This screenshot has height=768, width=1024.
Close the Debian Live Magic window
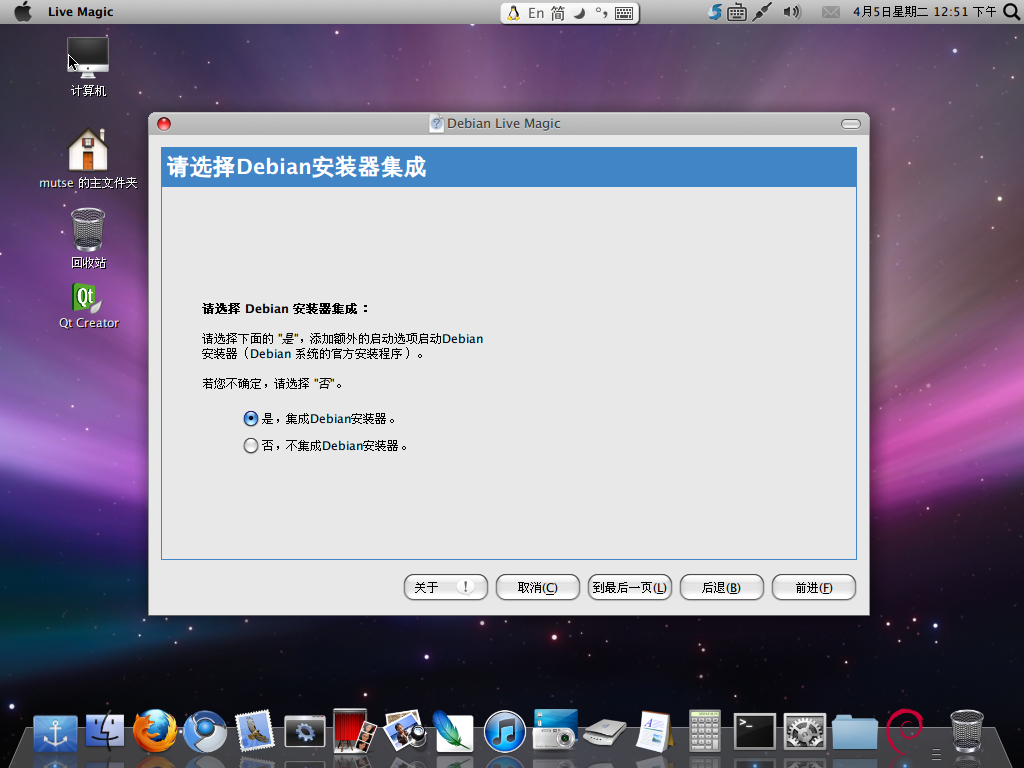164,124
